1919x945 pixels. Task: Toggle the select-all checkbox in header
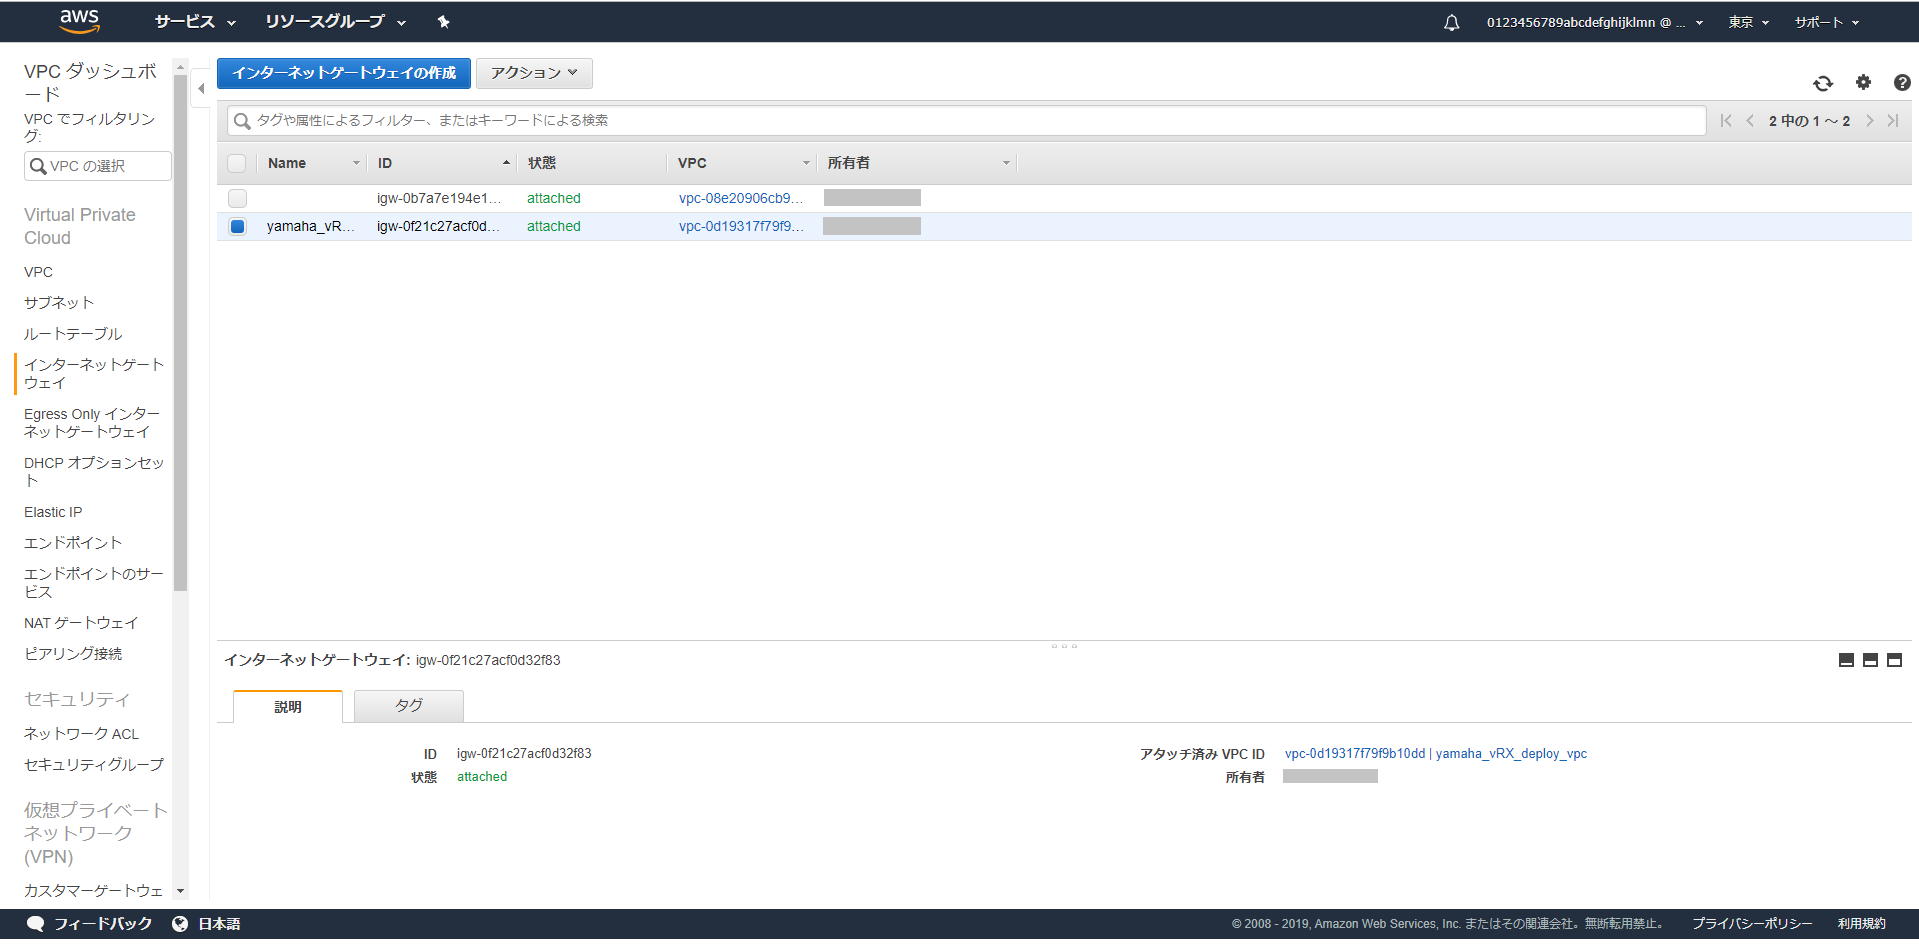tap(237, 163)
